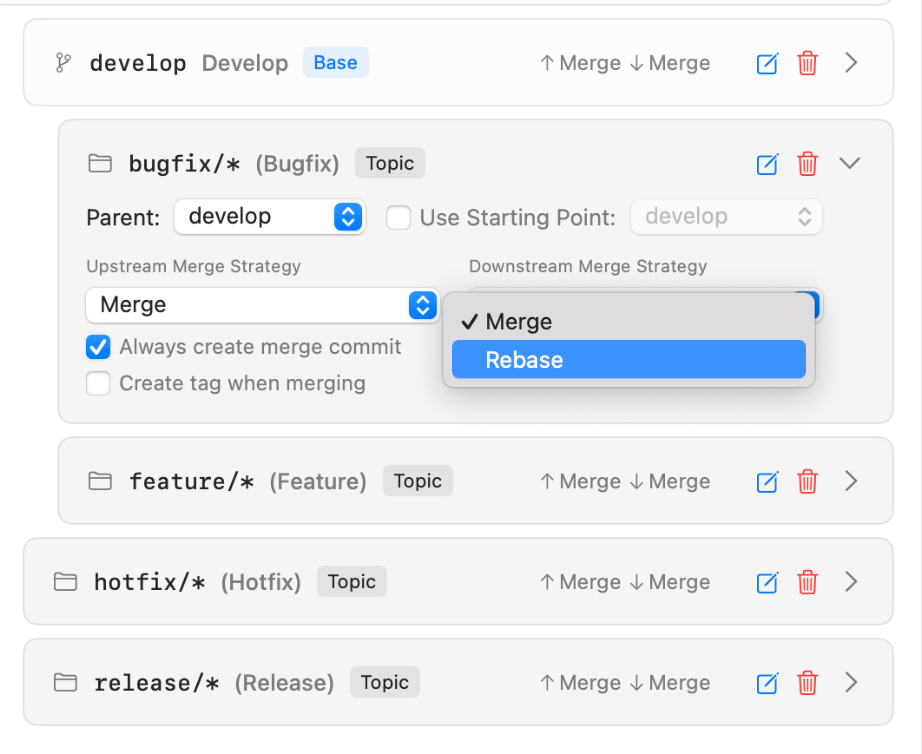This screenshot has width=922, height=754.
Task: Click the trash icon for feature/*
Action: point(807,481)
